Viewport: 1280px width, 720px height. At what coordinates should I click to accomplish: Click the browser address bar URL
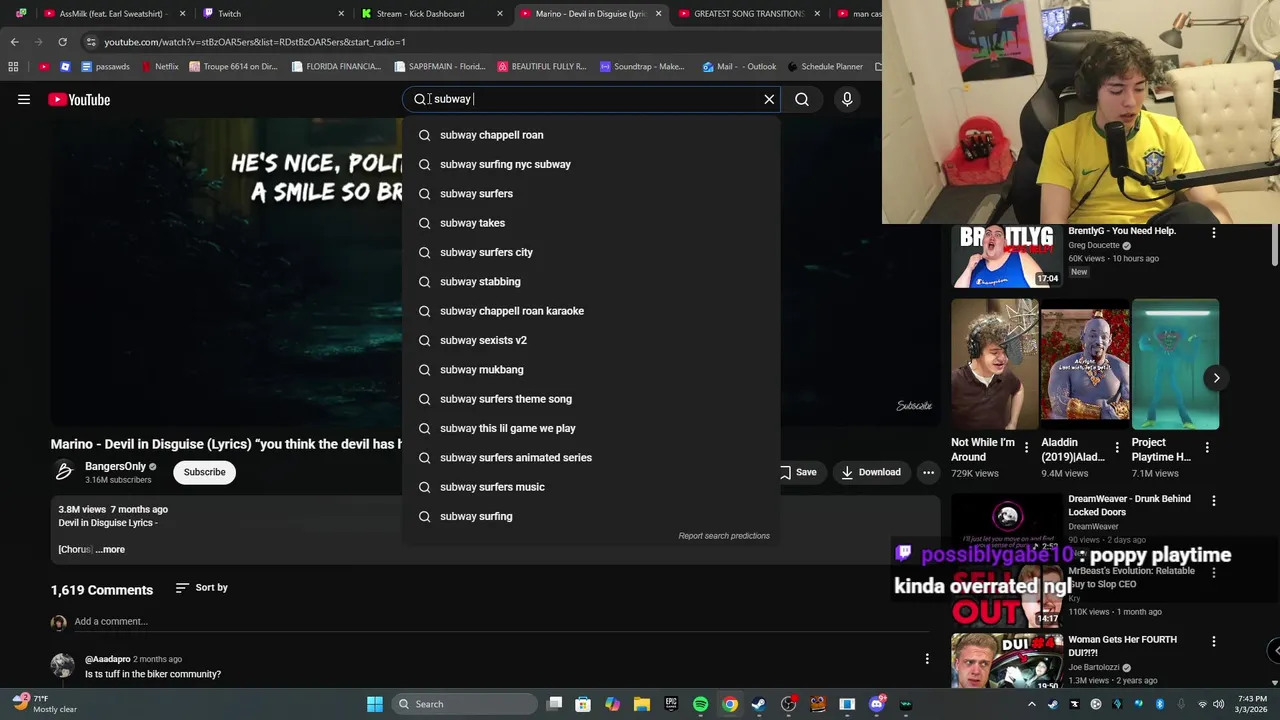[x=255, y=42]
